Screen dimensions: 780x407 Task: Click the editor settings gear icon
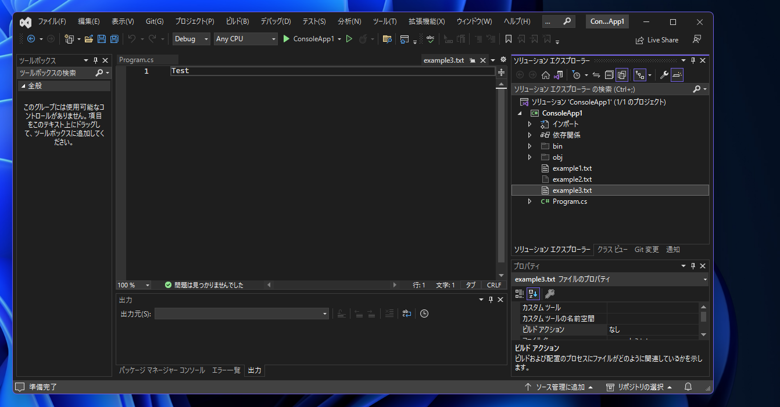pos(503,60)
